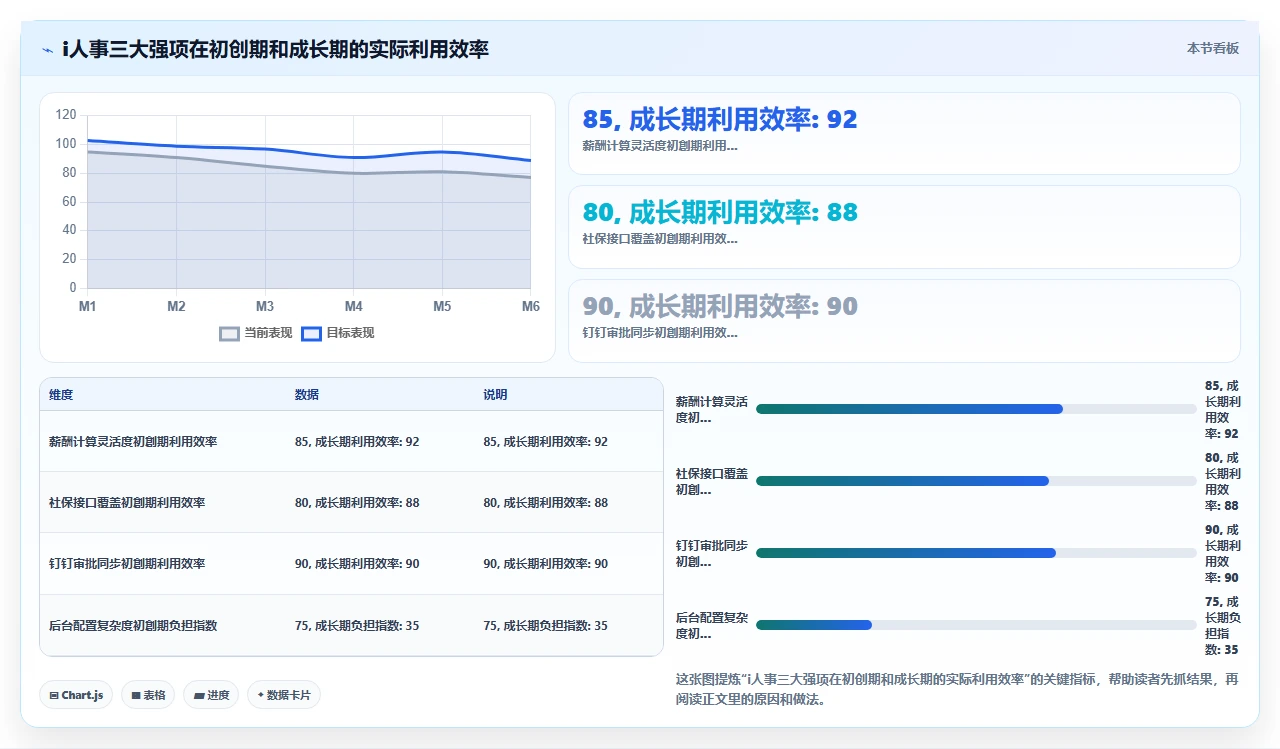Click the 后台配置复杂度 progress bar
The width and height of the screenshot is (1280, 749).
(976, 625)
